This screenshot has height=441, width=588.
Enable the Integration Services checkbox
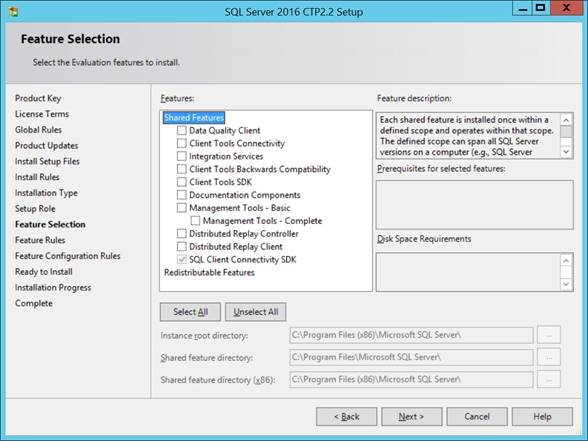[x=182, y=156]
